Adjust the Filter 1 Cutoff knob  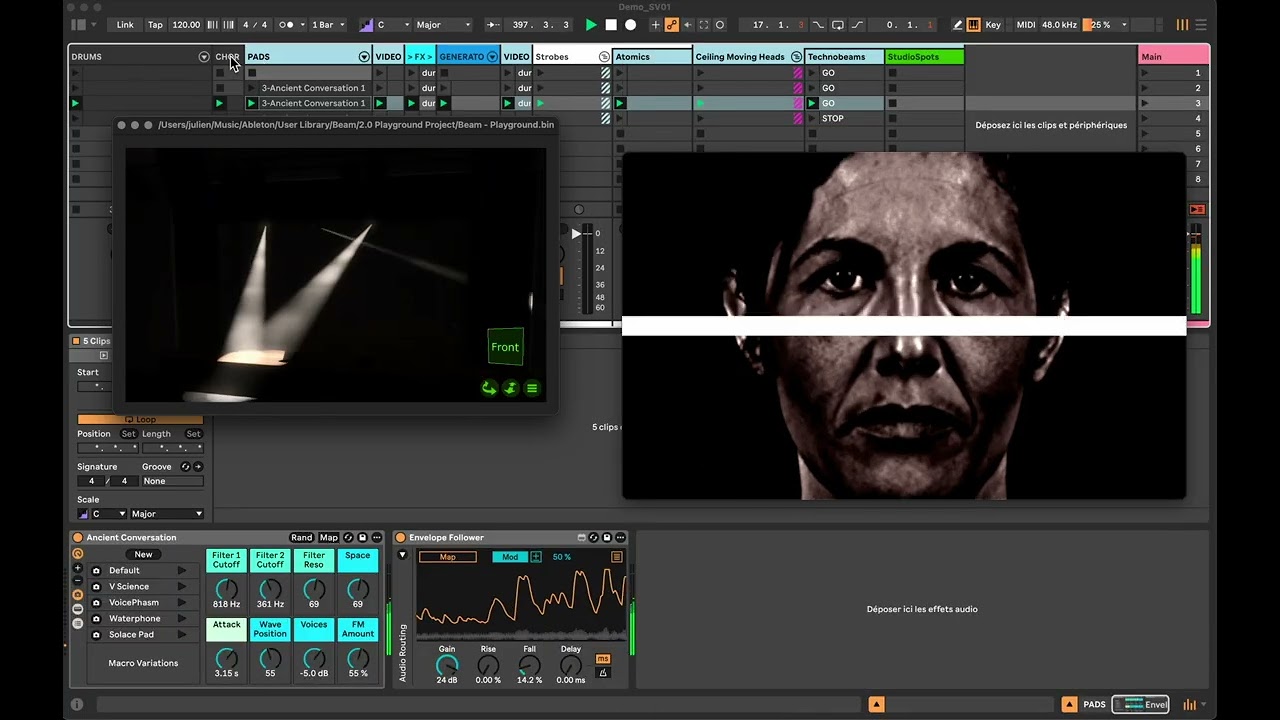click(227, 589)
